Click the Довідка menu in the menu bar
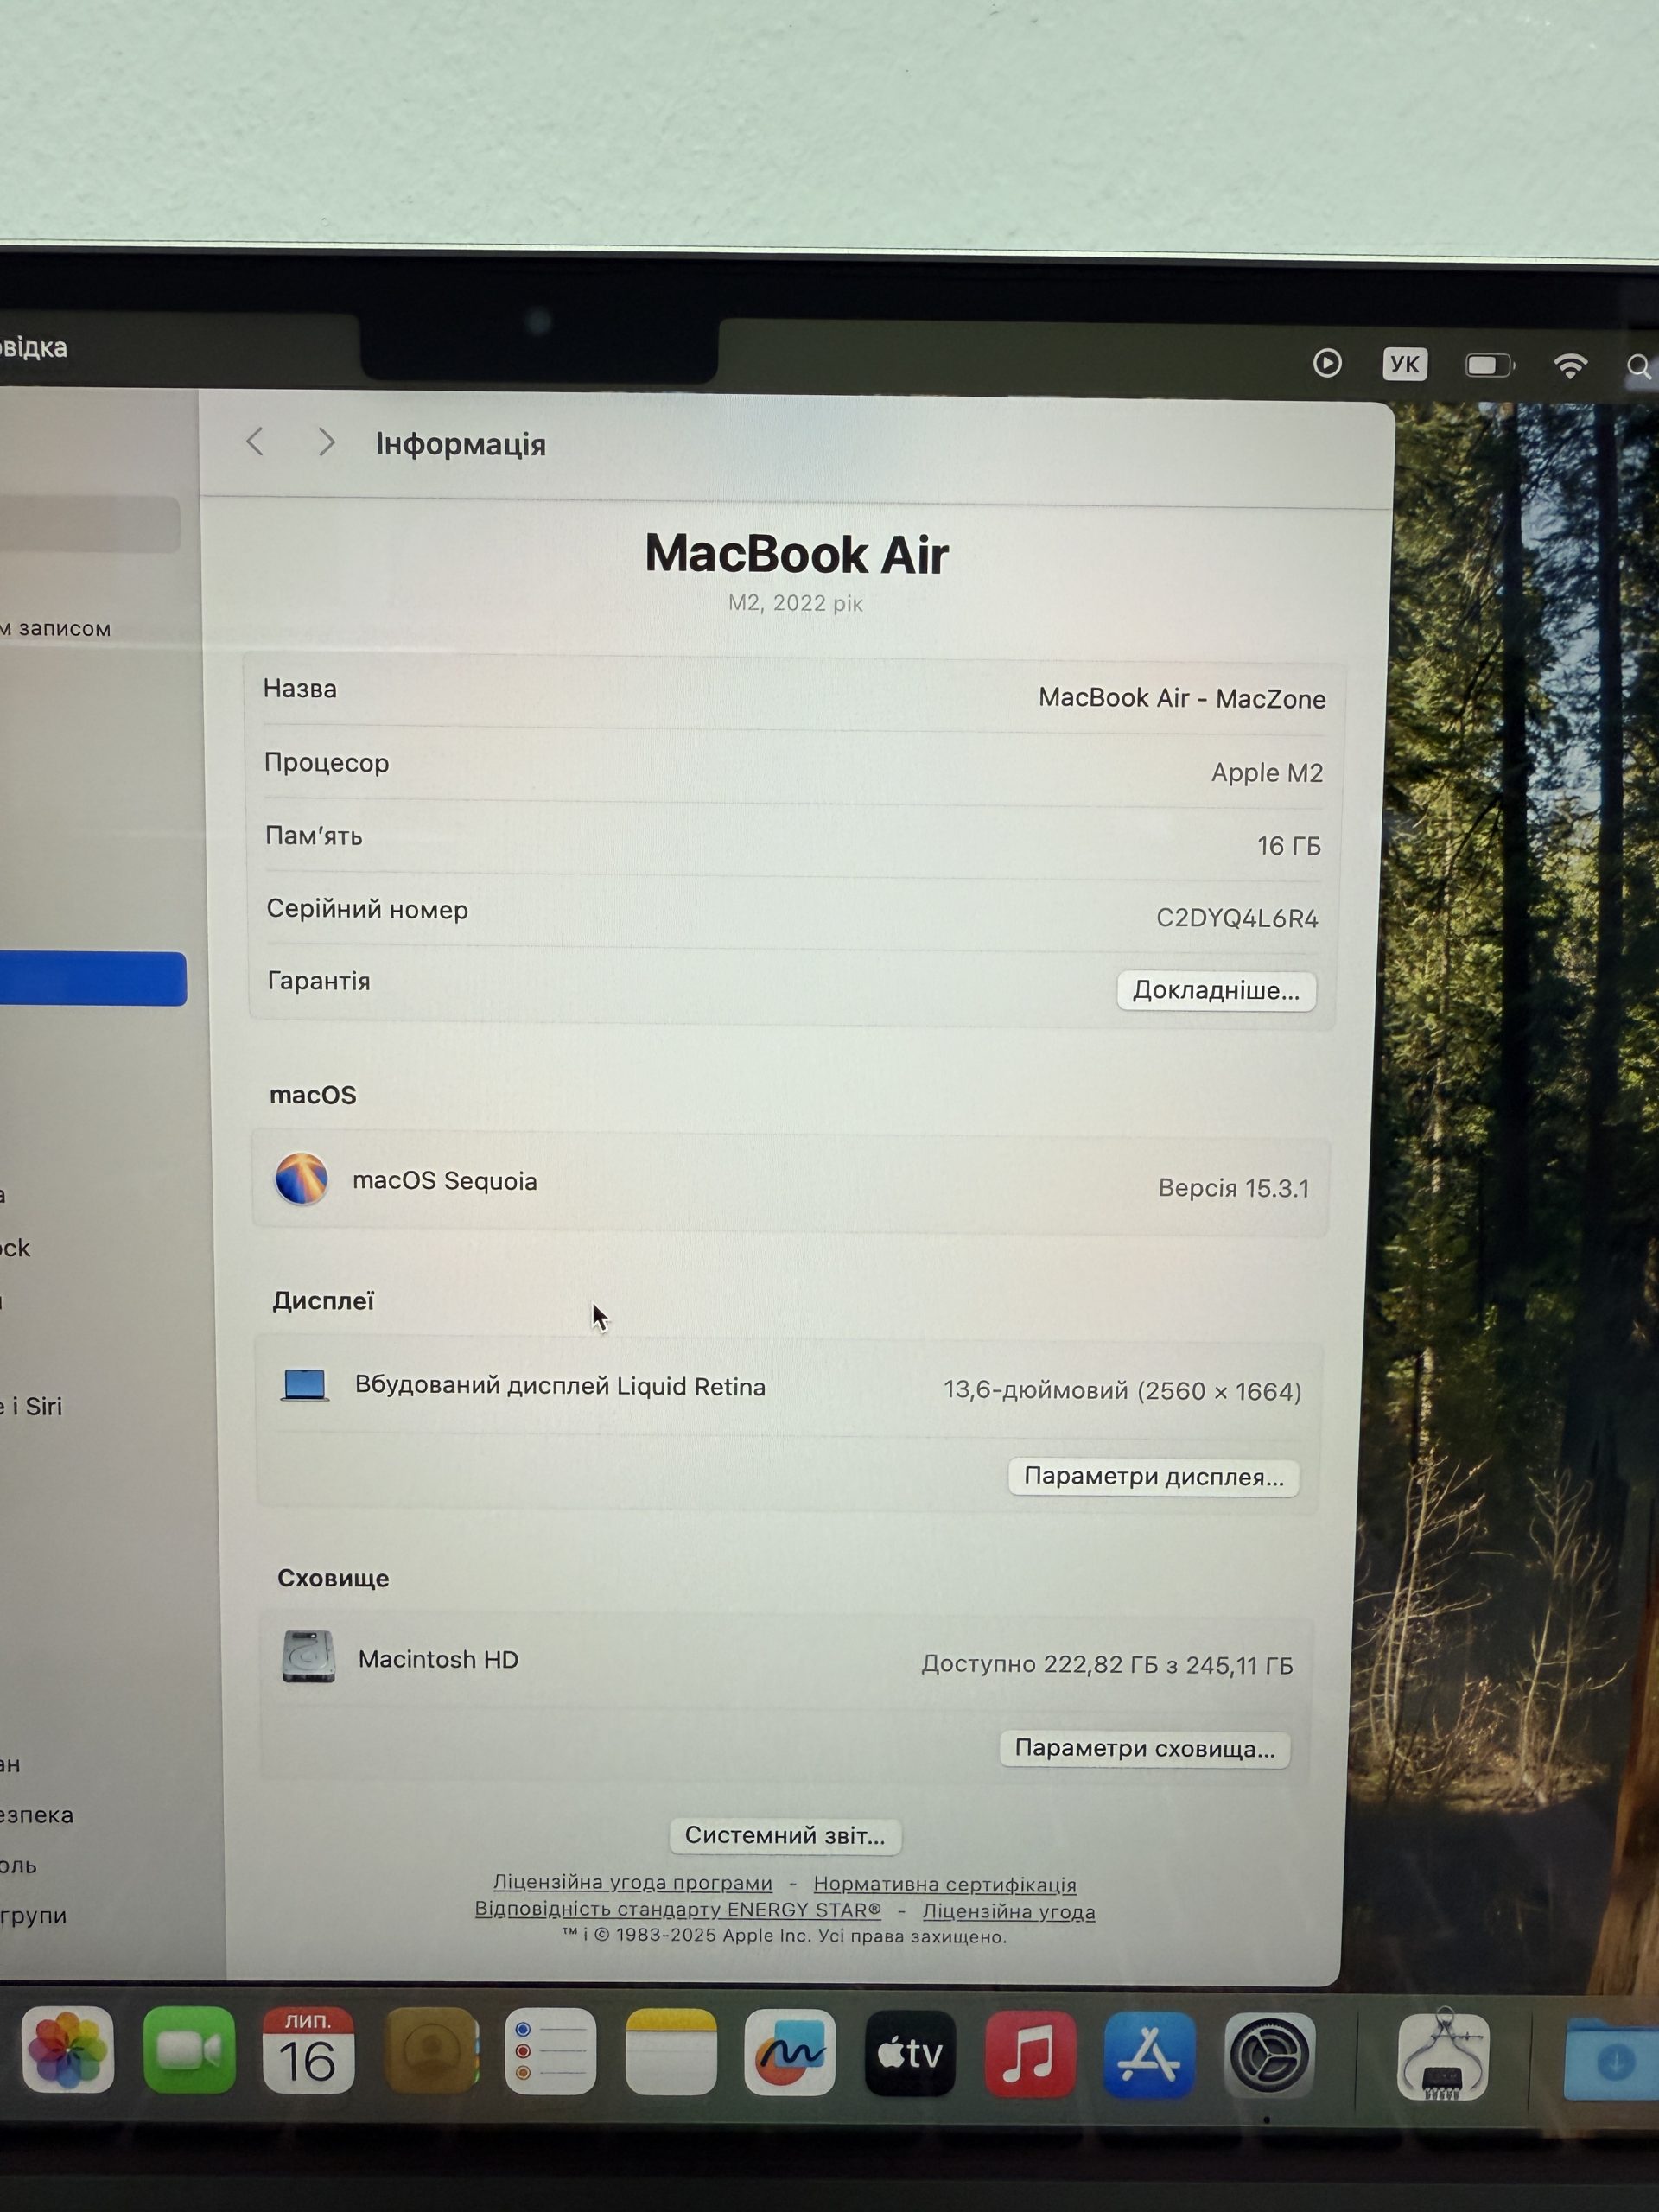 pyautogui.click(x=33, y=348)
